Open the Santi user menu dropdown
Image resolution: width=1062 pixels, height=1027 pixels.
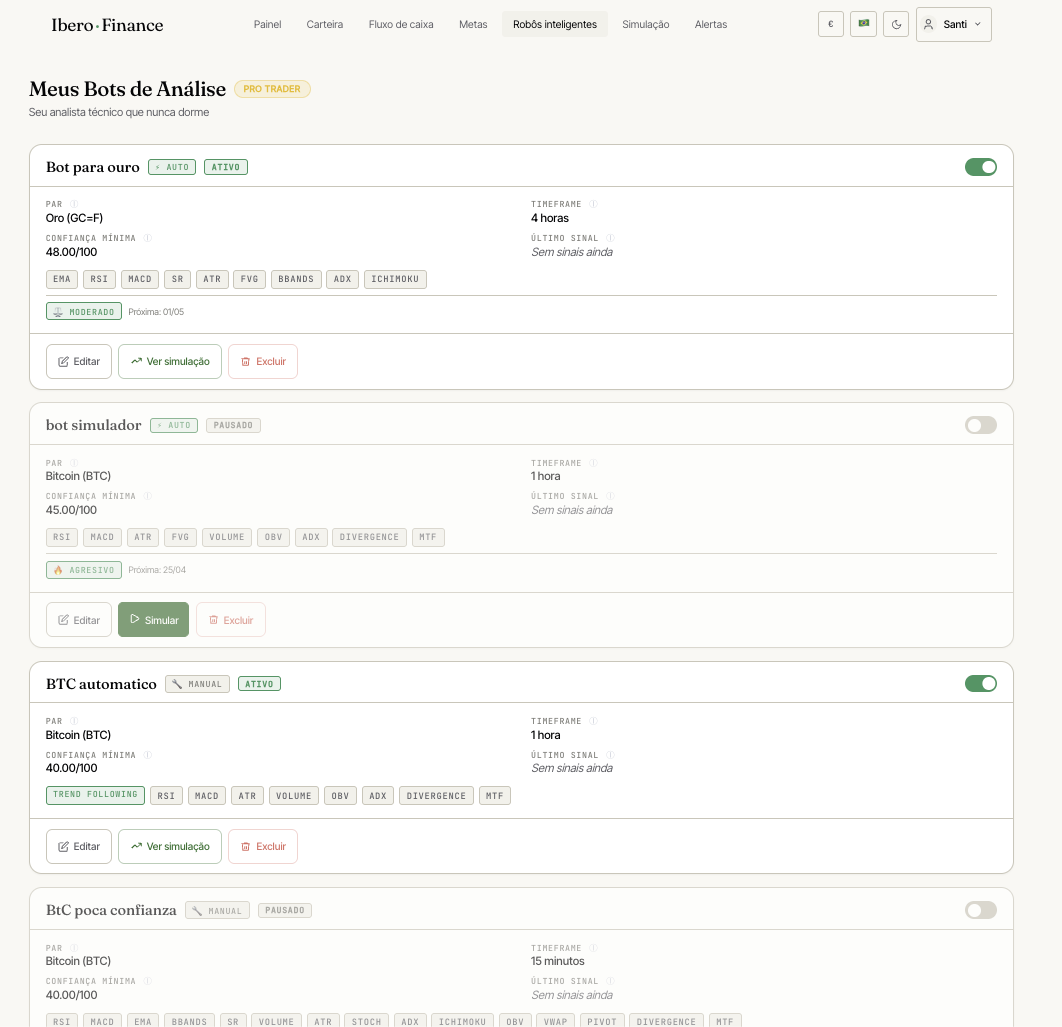tap(953, 24)
